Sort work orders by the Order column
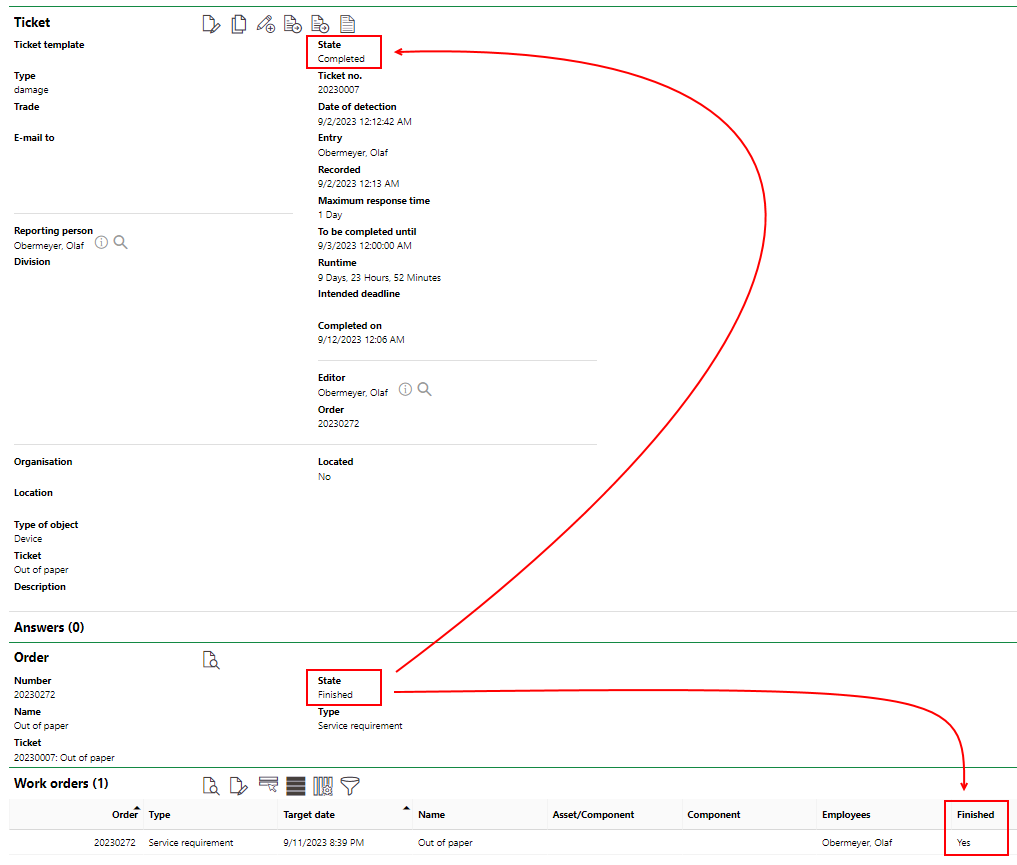The width and height of the screenshot is (1017, 865). click(125, 814)
